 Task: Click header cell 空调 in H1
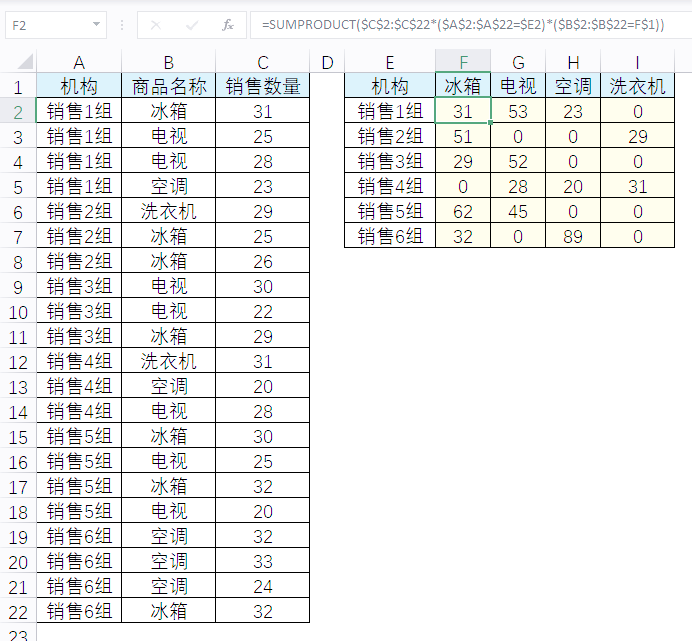[573, 86]
